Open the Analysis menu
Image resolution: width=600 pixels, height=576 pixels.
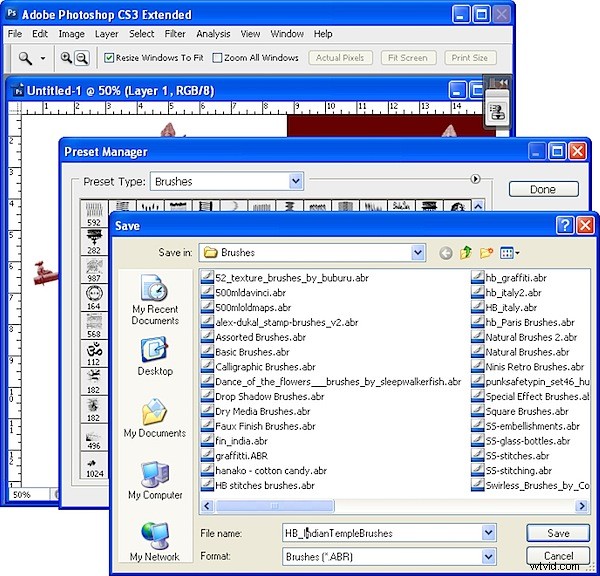point(213,34)
